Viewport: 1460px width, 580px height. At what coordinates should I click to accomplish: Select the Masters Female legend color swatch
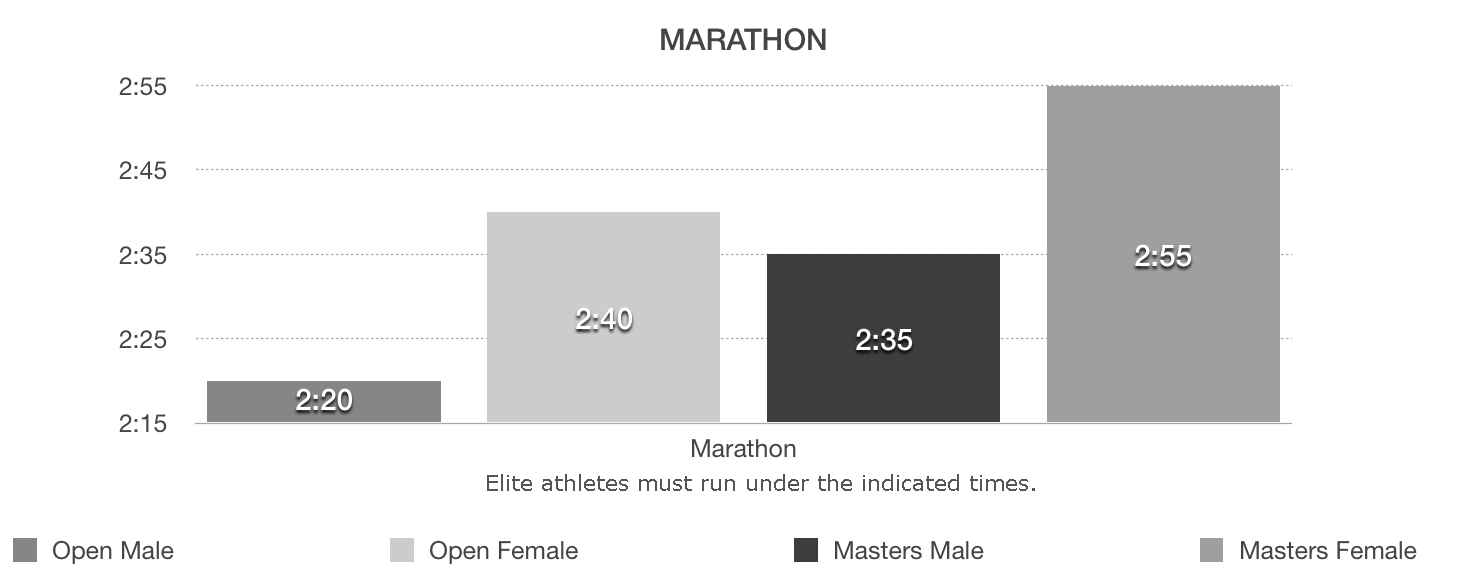pos(1210,550)
